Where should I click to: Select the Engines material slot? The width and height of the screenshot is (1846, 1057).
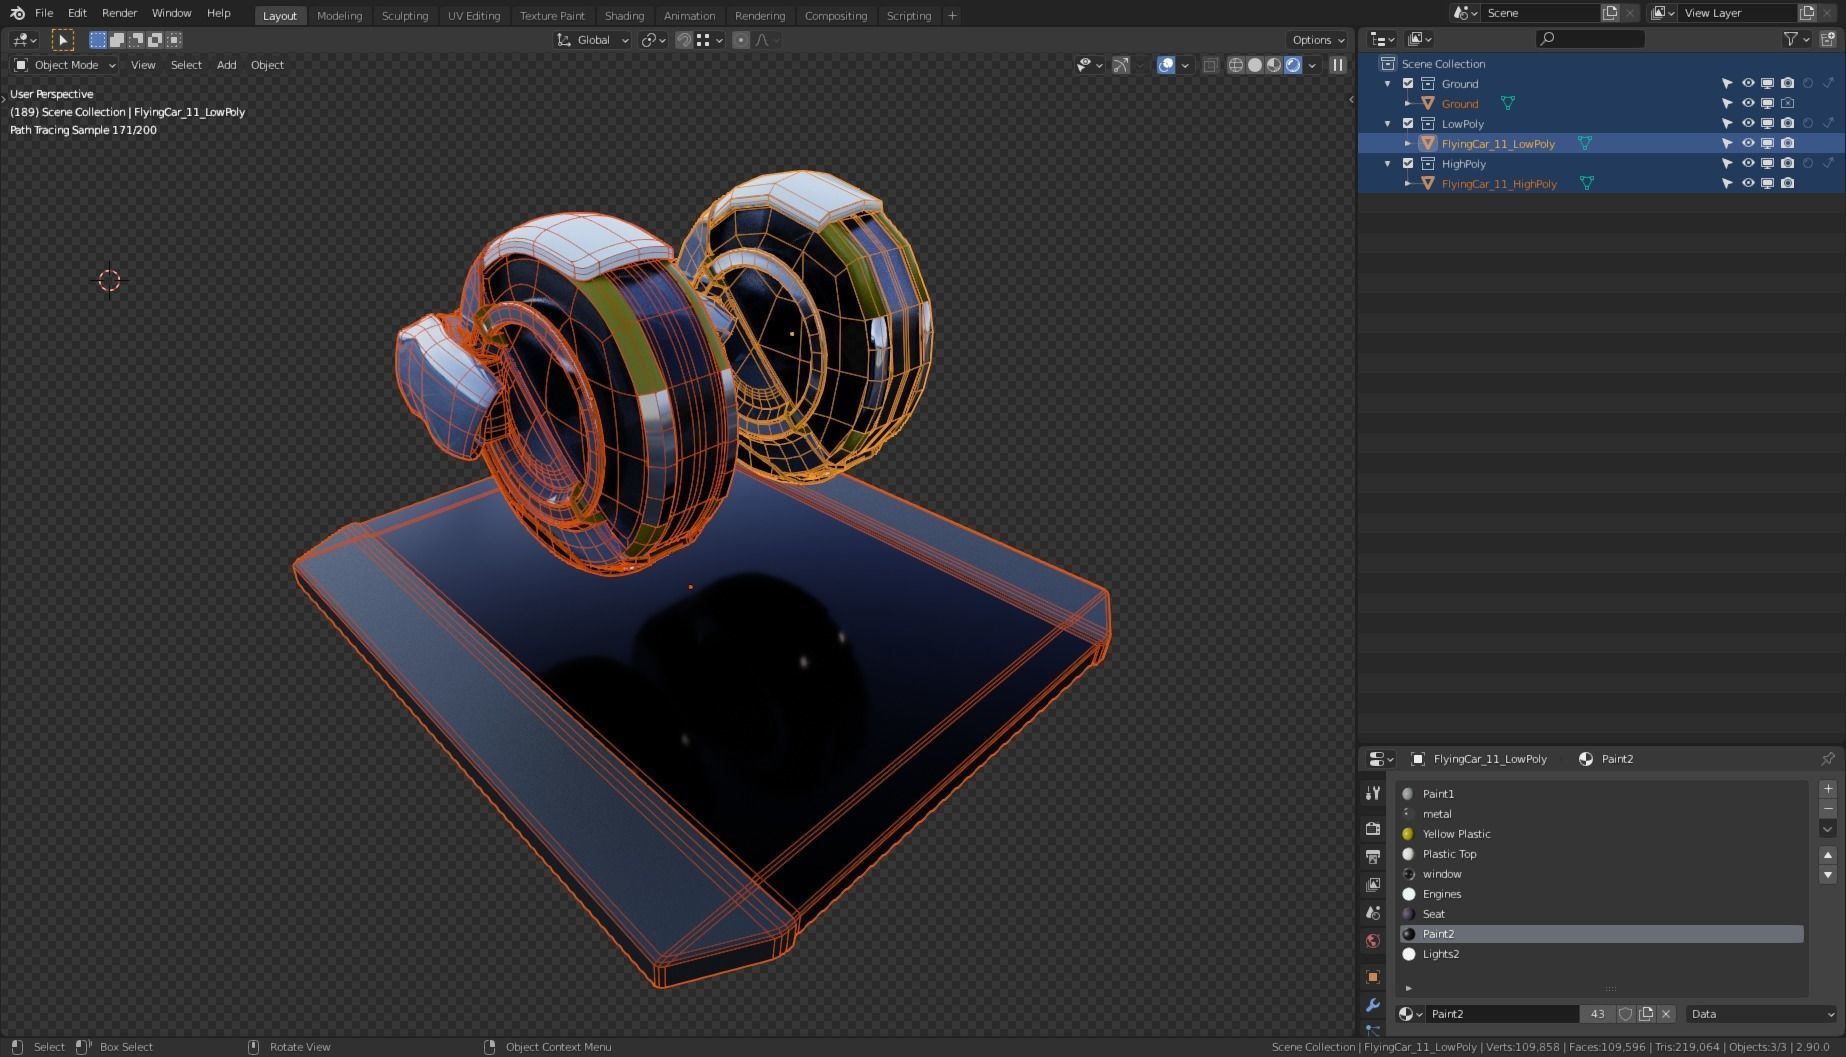(x=1601, y=894)
